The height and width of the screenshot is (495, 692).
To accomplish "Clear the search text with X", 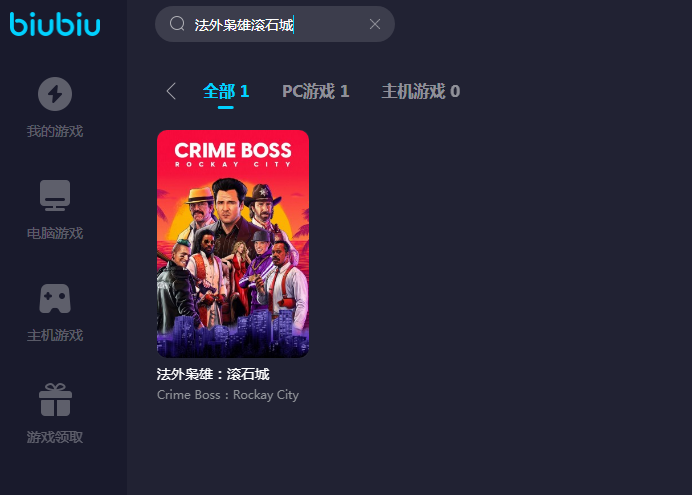I will 375,24.
